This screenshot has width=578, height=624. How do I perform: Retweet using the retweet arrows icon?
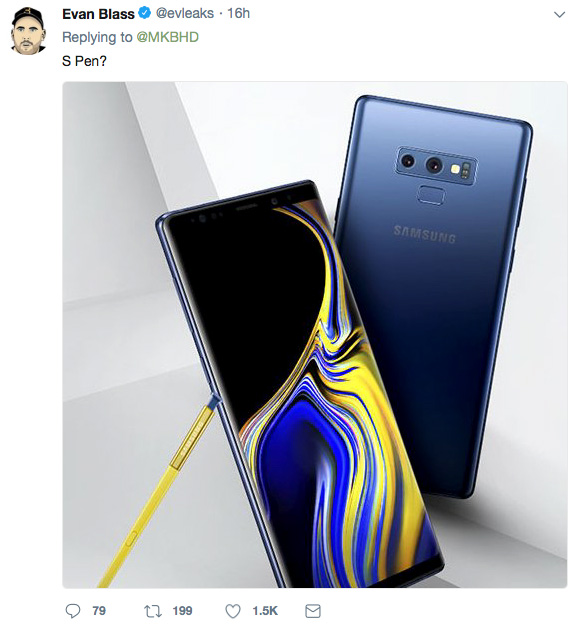click(x=152, y=611)
